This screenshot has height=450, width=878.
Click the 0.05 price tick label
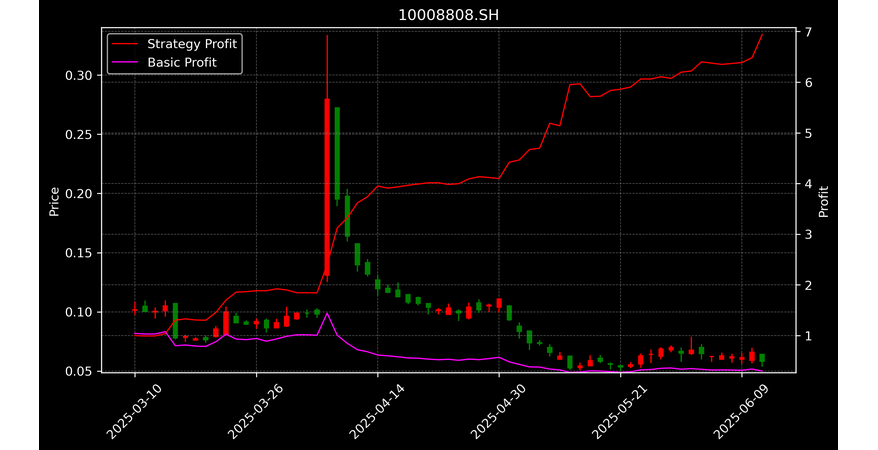pos(78,371)
